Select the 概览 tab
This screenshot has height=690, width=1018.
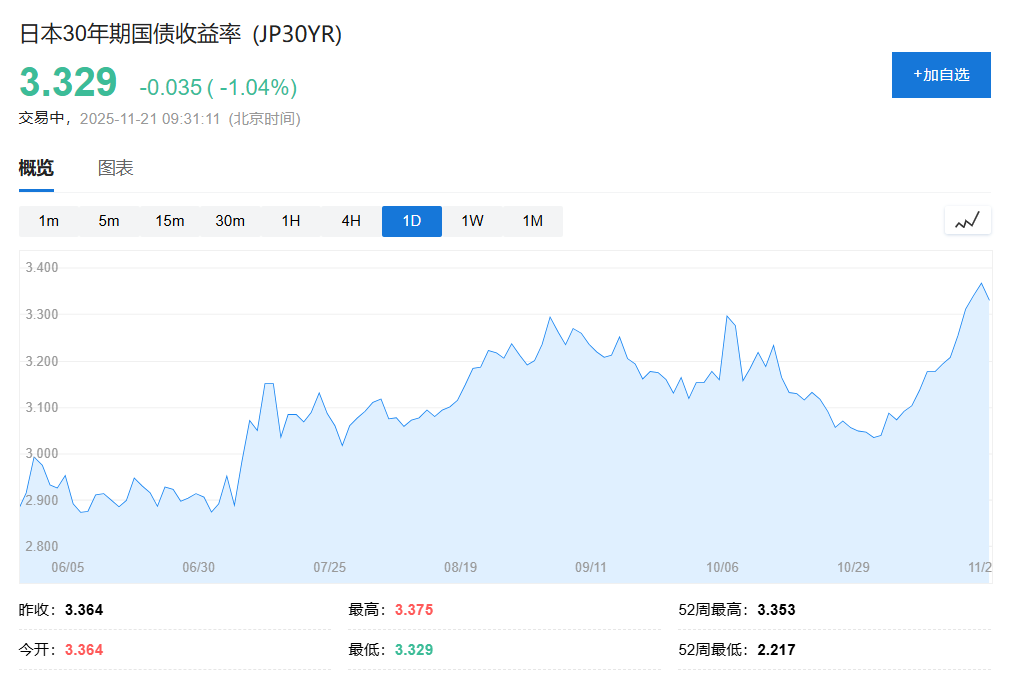tap(34, 167)
